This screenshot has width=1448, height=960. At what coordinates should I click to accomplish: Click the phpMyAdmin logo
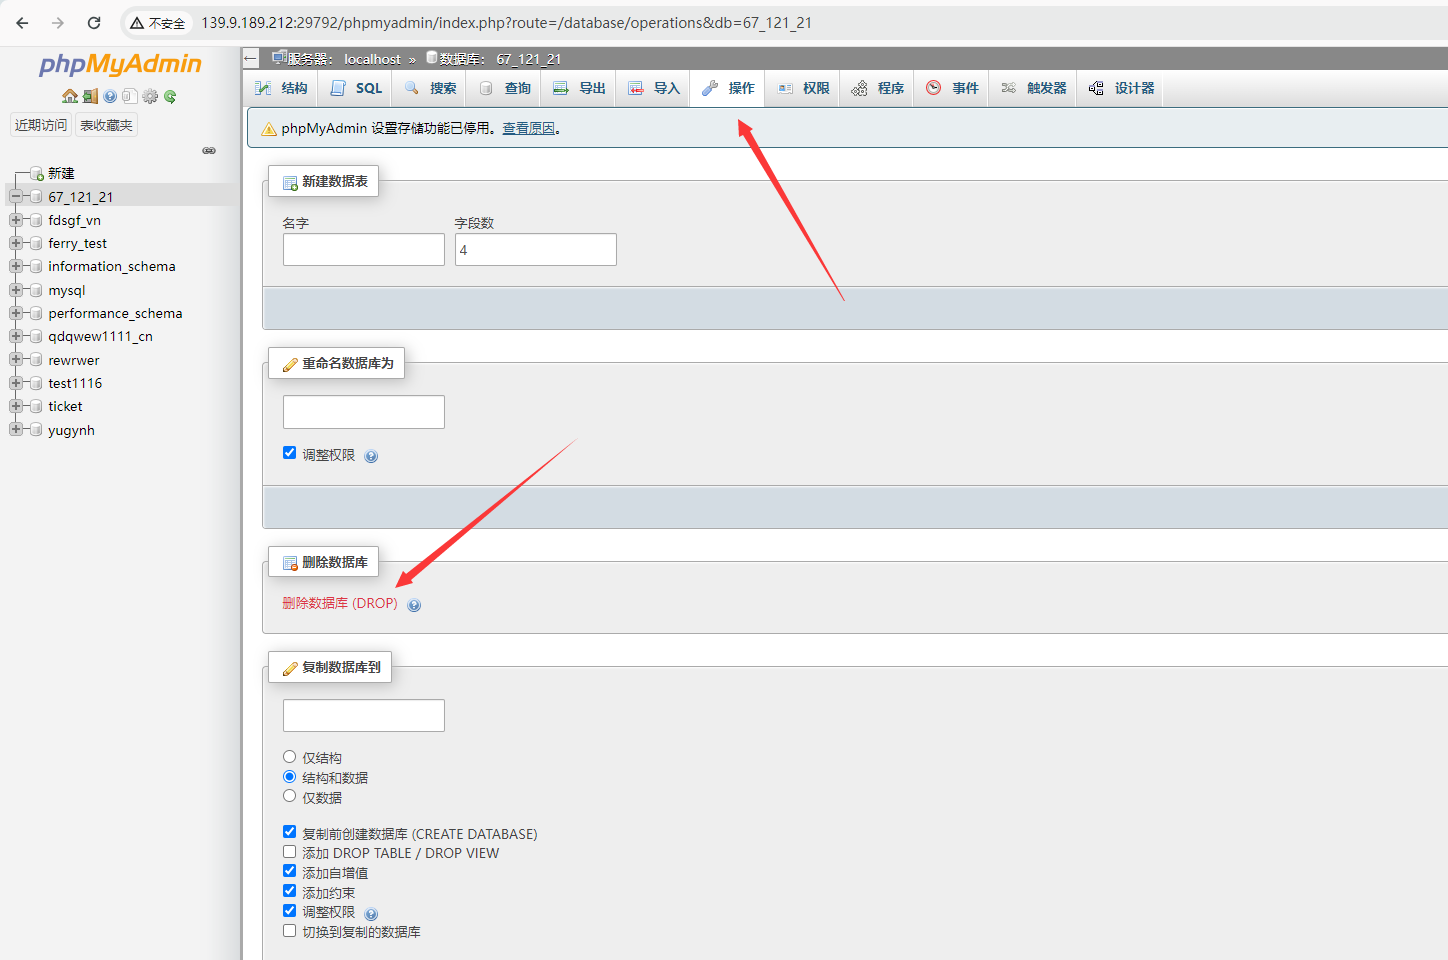120,64
